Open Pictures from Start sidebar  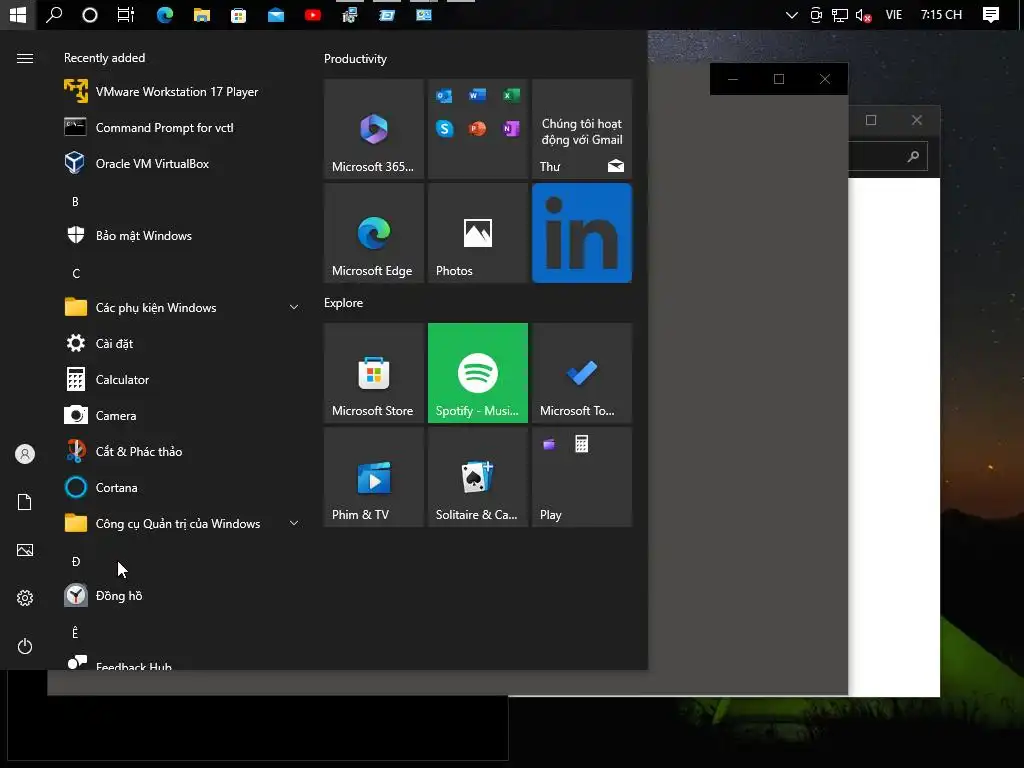point(25,550)
